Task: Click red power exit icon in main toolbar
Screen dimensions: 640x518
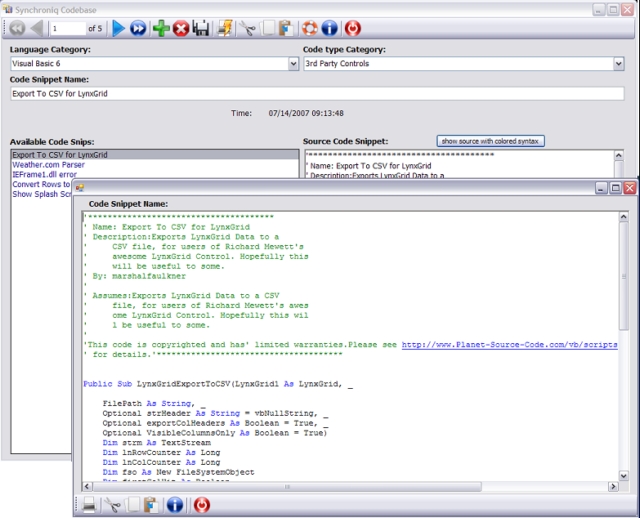Action: 353,28
